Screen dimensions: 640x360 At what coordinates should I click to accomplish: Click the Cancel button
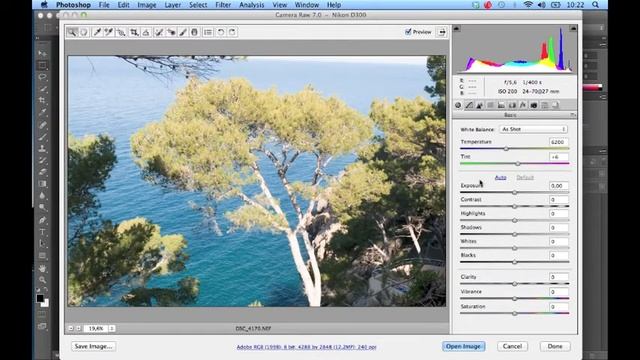point(512,346)
